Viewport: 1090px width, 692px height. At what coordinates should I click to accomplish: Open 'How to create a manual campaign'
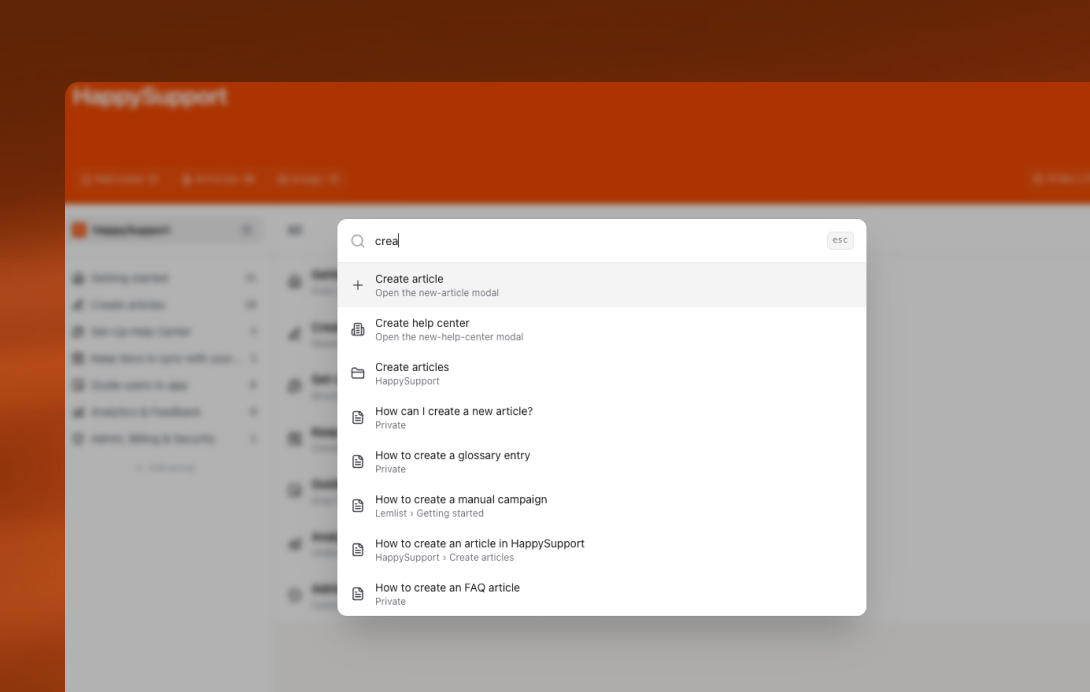[601, 506]
